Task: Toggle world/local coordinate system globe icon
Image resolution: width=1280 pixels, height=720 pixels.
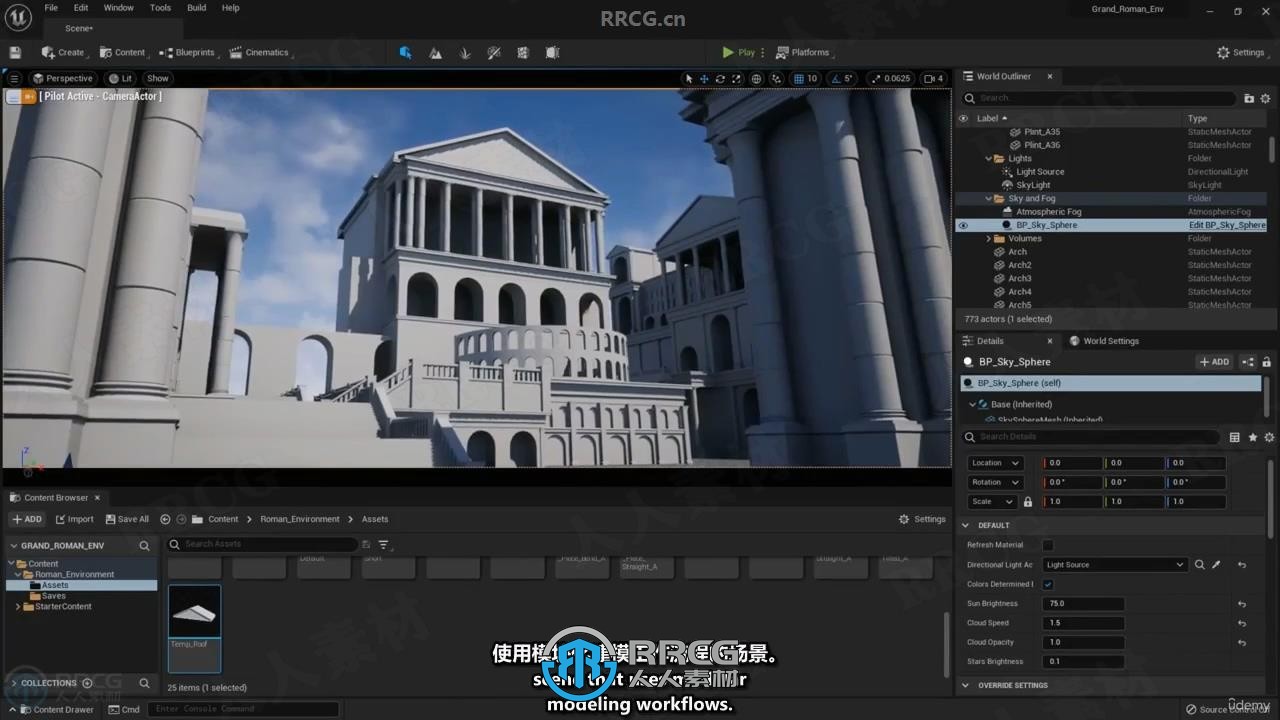Action: click(x=757, y=78)
